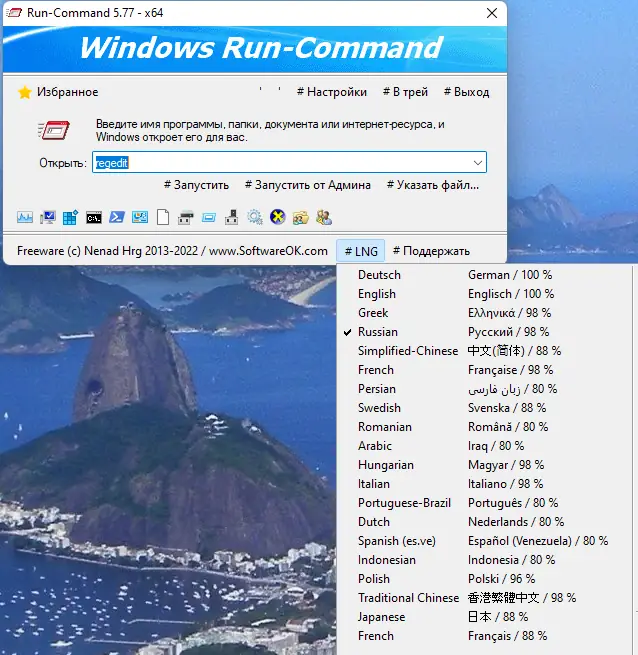Click the yellow X DirectX icon
Viewport: 638px width, 655px height.
coord(277,217)
